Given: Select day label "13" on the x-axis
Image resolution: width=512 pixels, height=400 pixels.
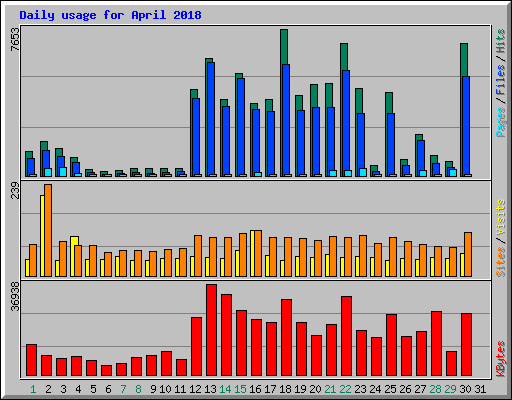Looking at the screenshot, I should click(x=210, y=389).
